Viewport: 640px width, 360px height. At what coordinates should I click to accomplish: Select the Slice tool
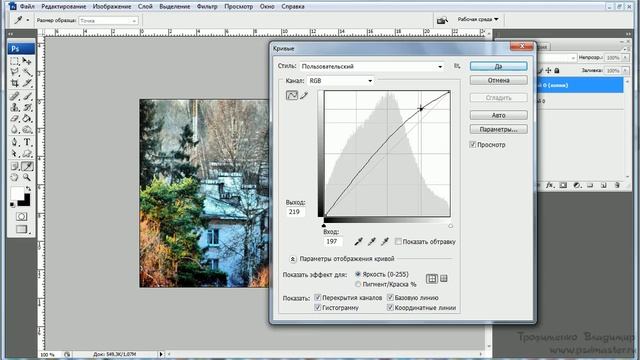click(27, 83)
